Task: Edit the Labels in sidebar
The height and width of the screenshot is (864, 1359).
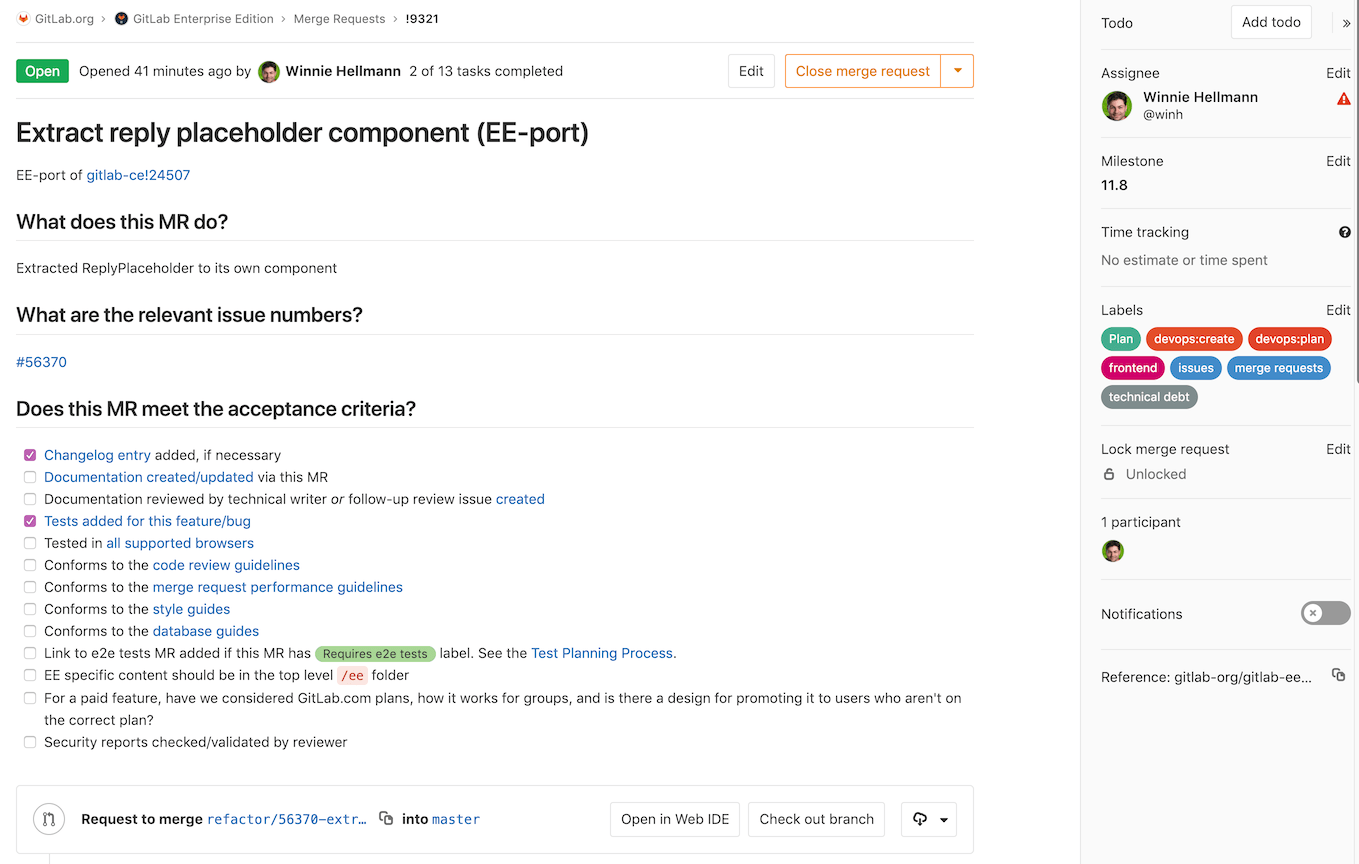Action: tap(1338, 310)
